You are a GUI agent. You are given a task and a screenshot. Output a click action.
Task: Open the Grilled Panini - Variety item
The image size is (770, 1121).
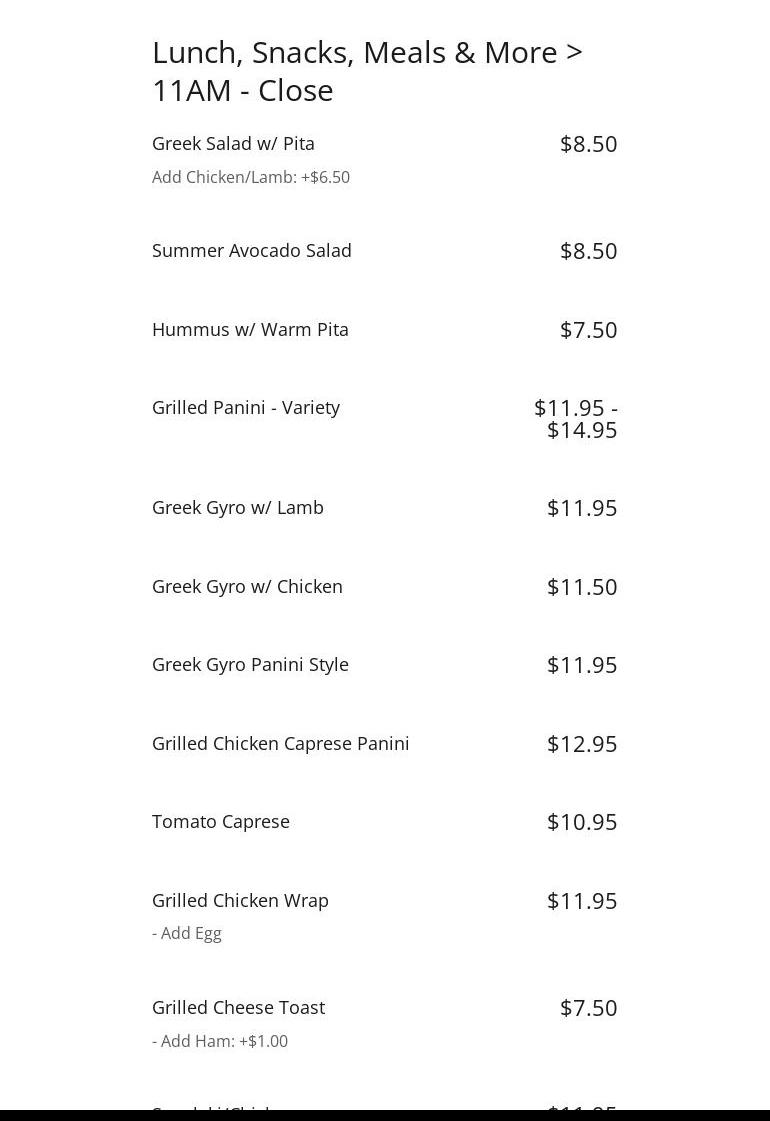(246, 408)
